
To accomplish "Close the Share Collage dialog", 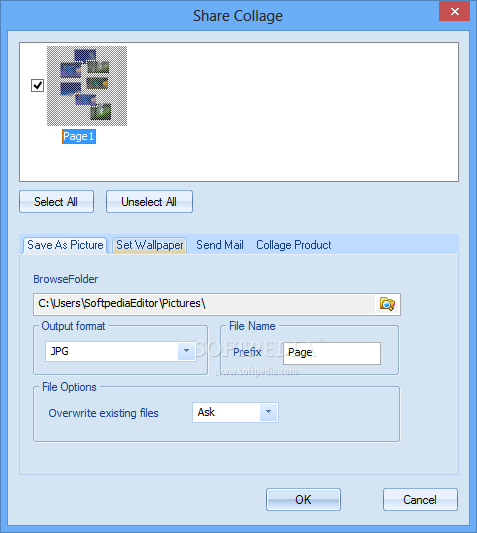I will coord(455,12).
